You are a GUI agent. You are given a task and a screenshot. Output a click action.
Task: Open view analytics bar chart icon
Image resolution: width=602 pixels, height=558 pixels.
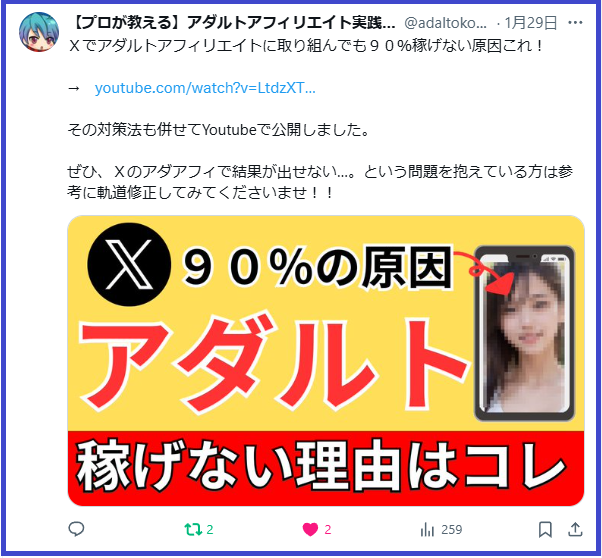coord(427,530)
